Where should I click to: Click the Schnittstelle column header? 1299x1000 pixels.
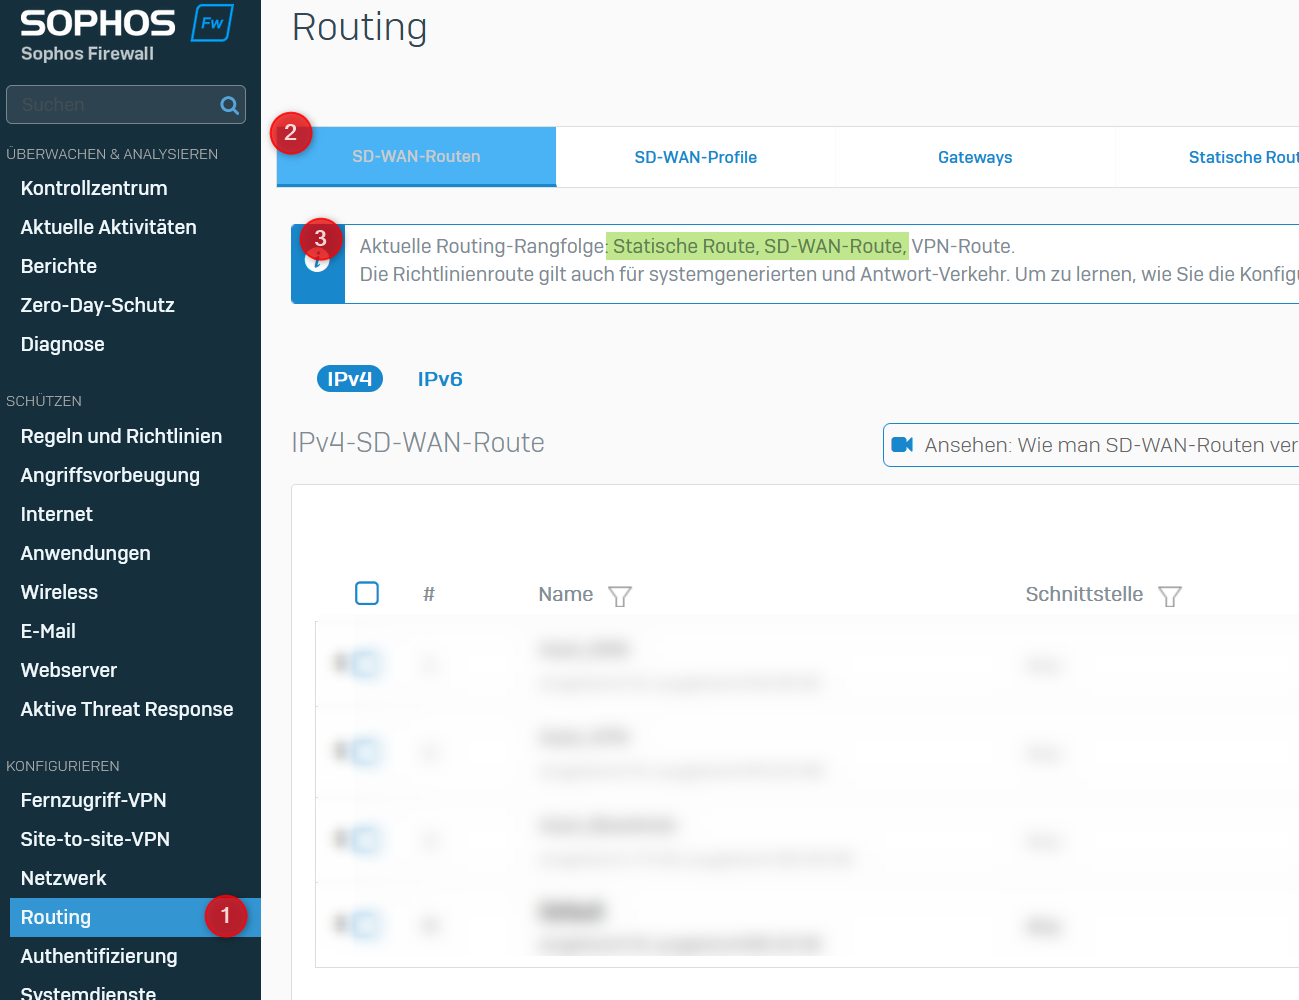[1084, 594]
